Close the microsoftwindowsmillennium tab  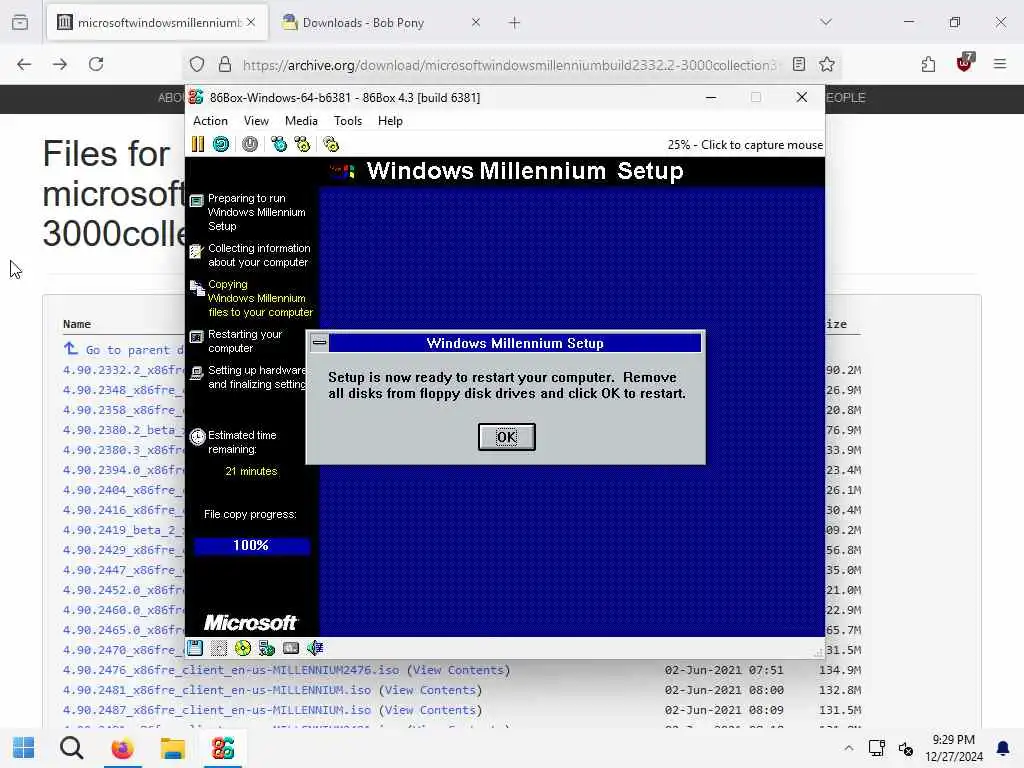(x=251, y=23)
